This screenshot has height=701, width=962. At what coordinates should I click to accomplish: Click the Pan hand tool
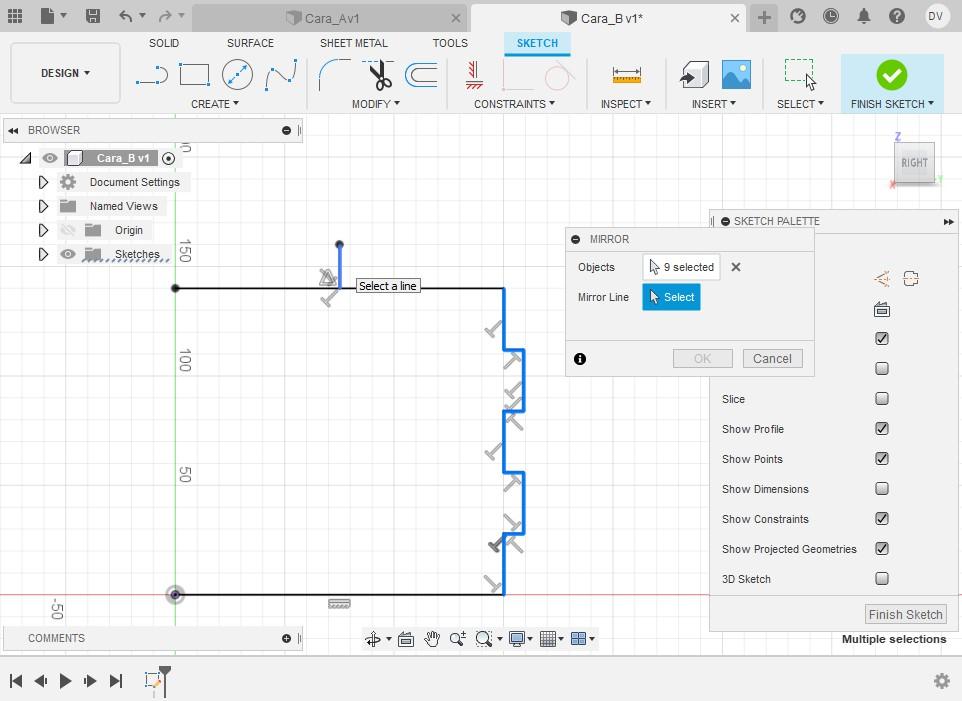click(x=432, y=639)
